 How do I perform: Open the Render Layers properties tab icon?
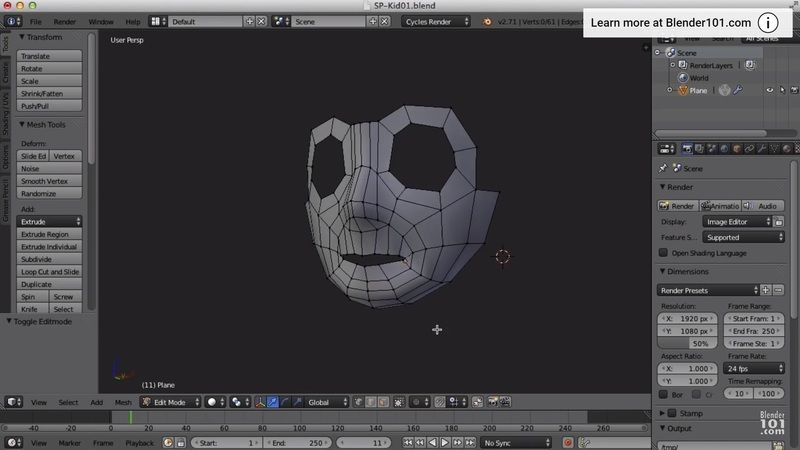[699, 149]
